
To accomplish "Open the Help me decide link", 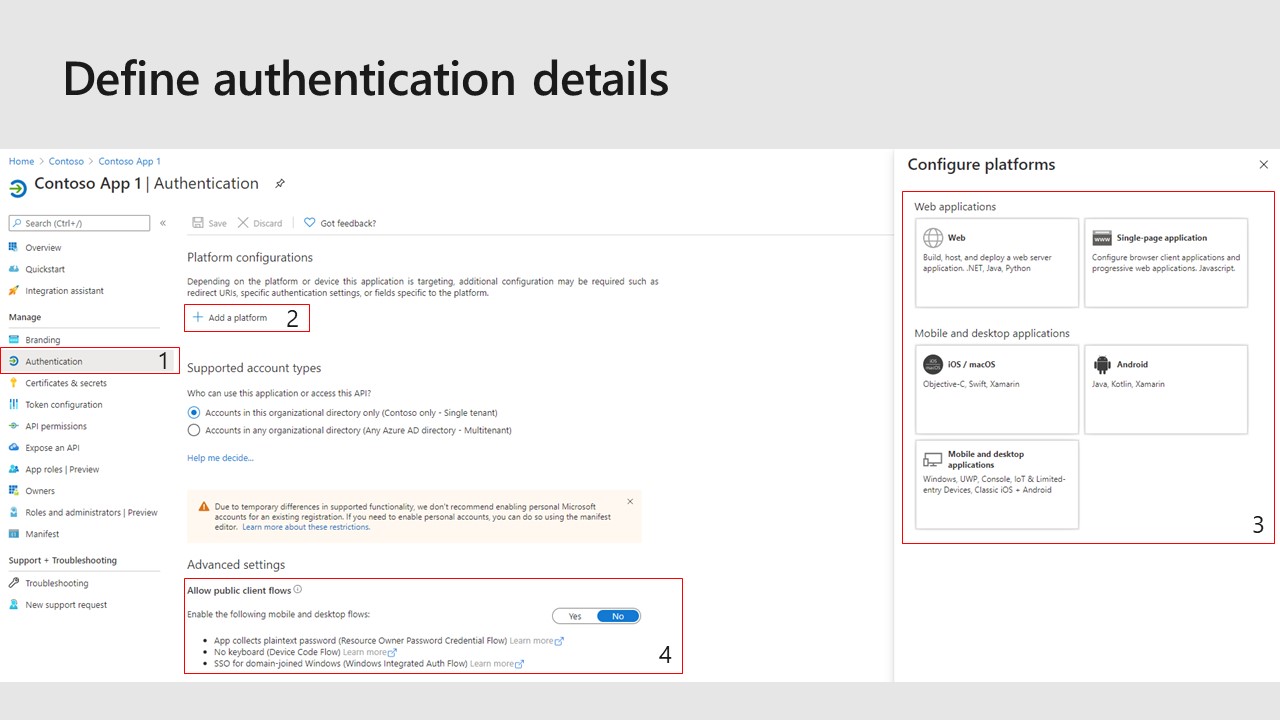I will click(x=220, y=458).
